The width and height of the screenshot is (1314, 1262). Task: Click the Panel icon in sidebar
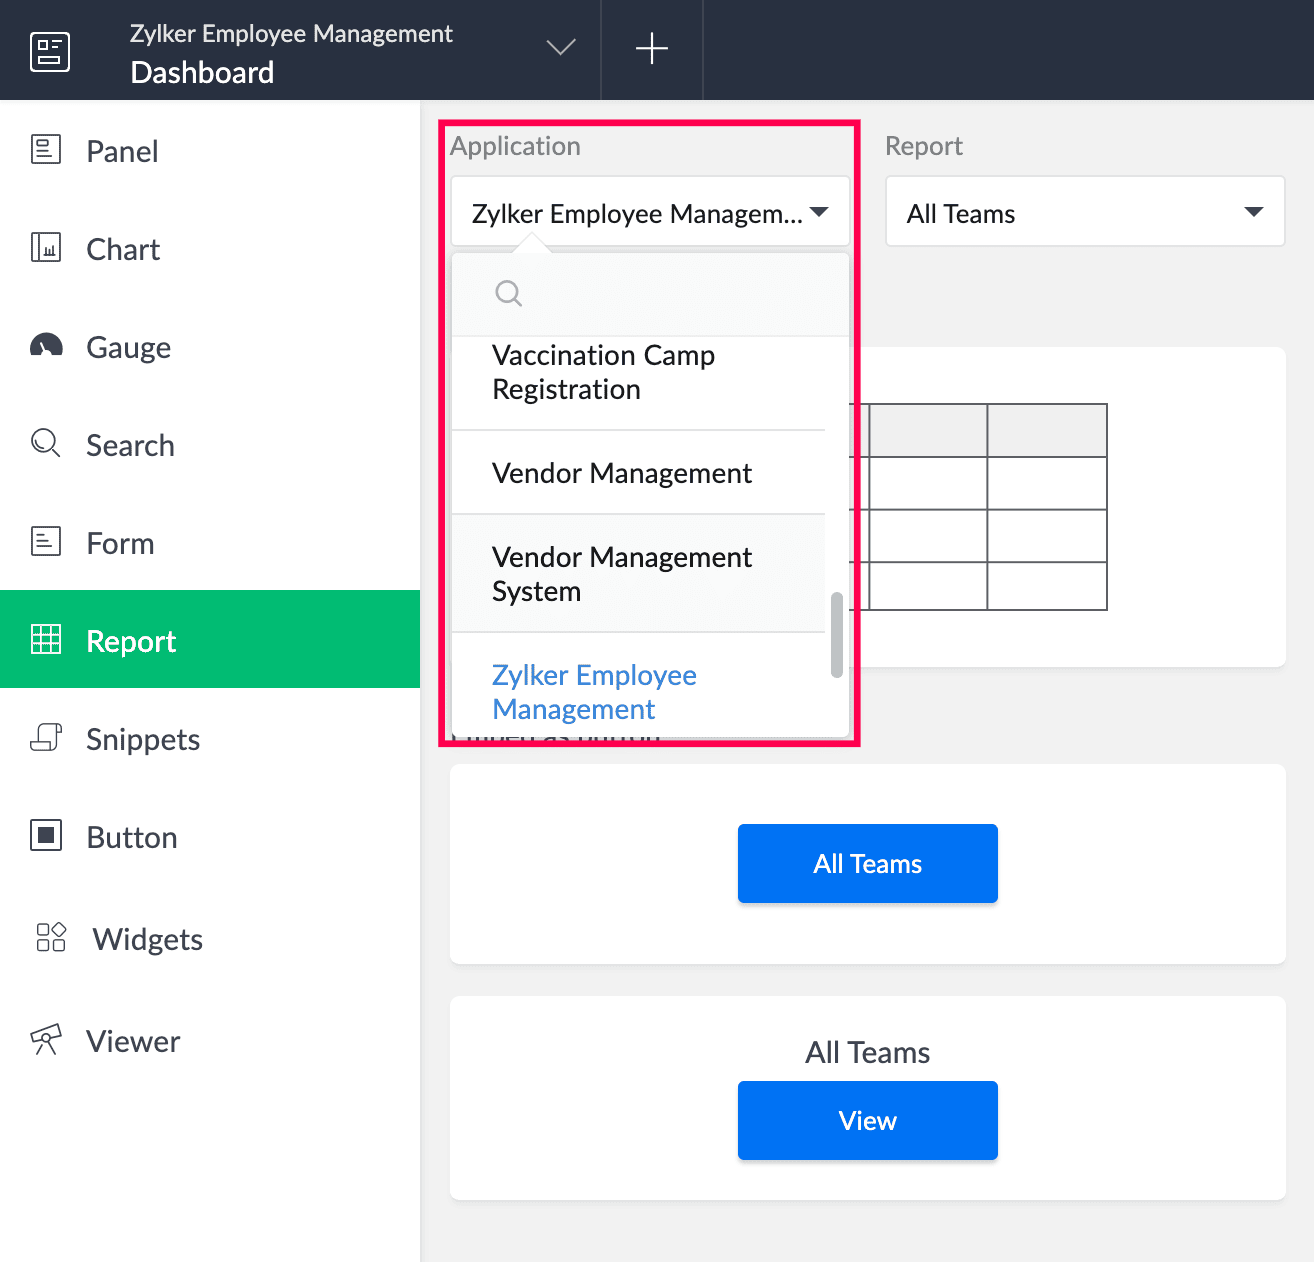[46, 150]
